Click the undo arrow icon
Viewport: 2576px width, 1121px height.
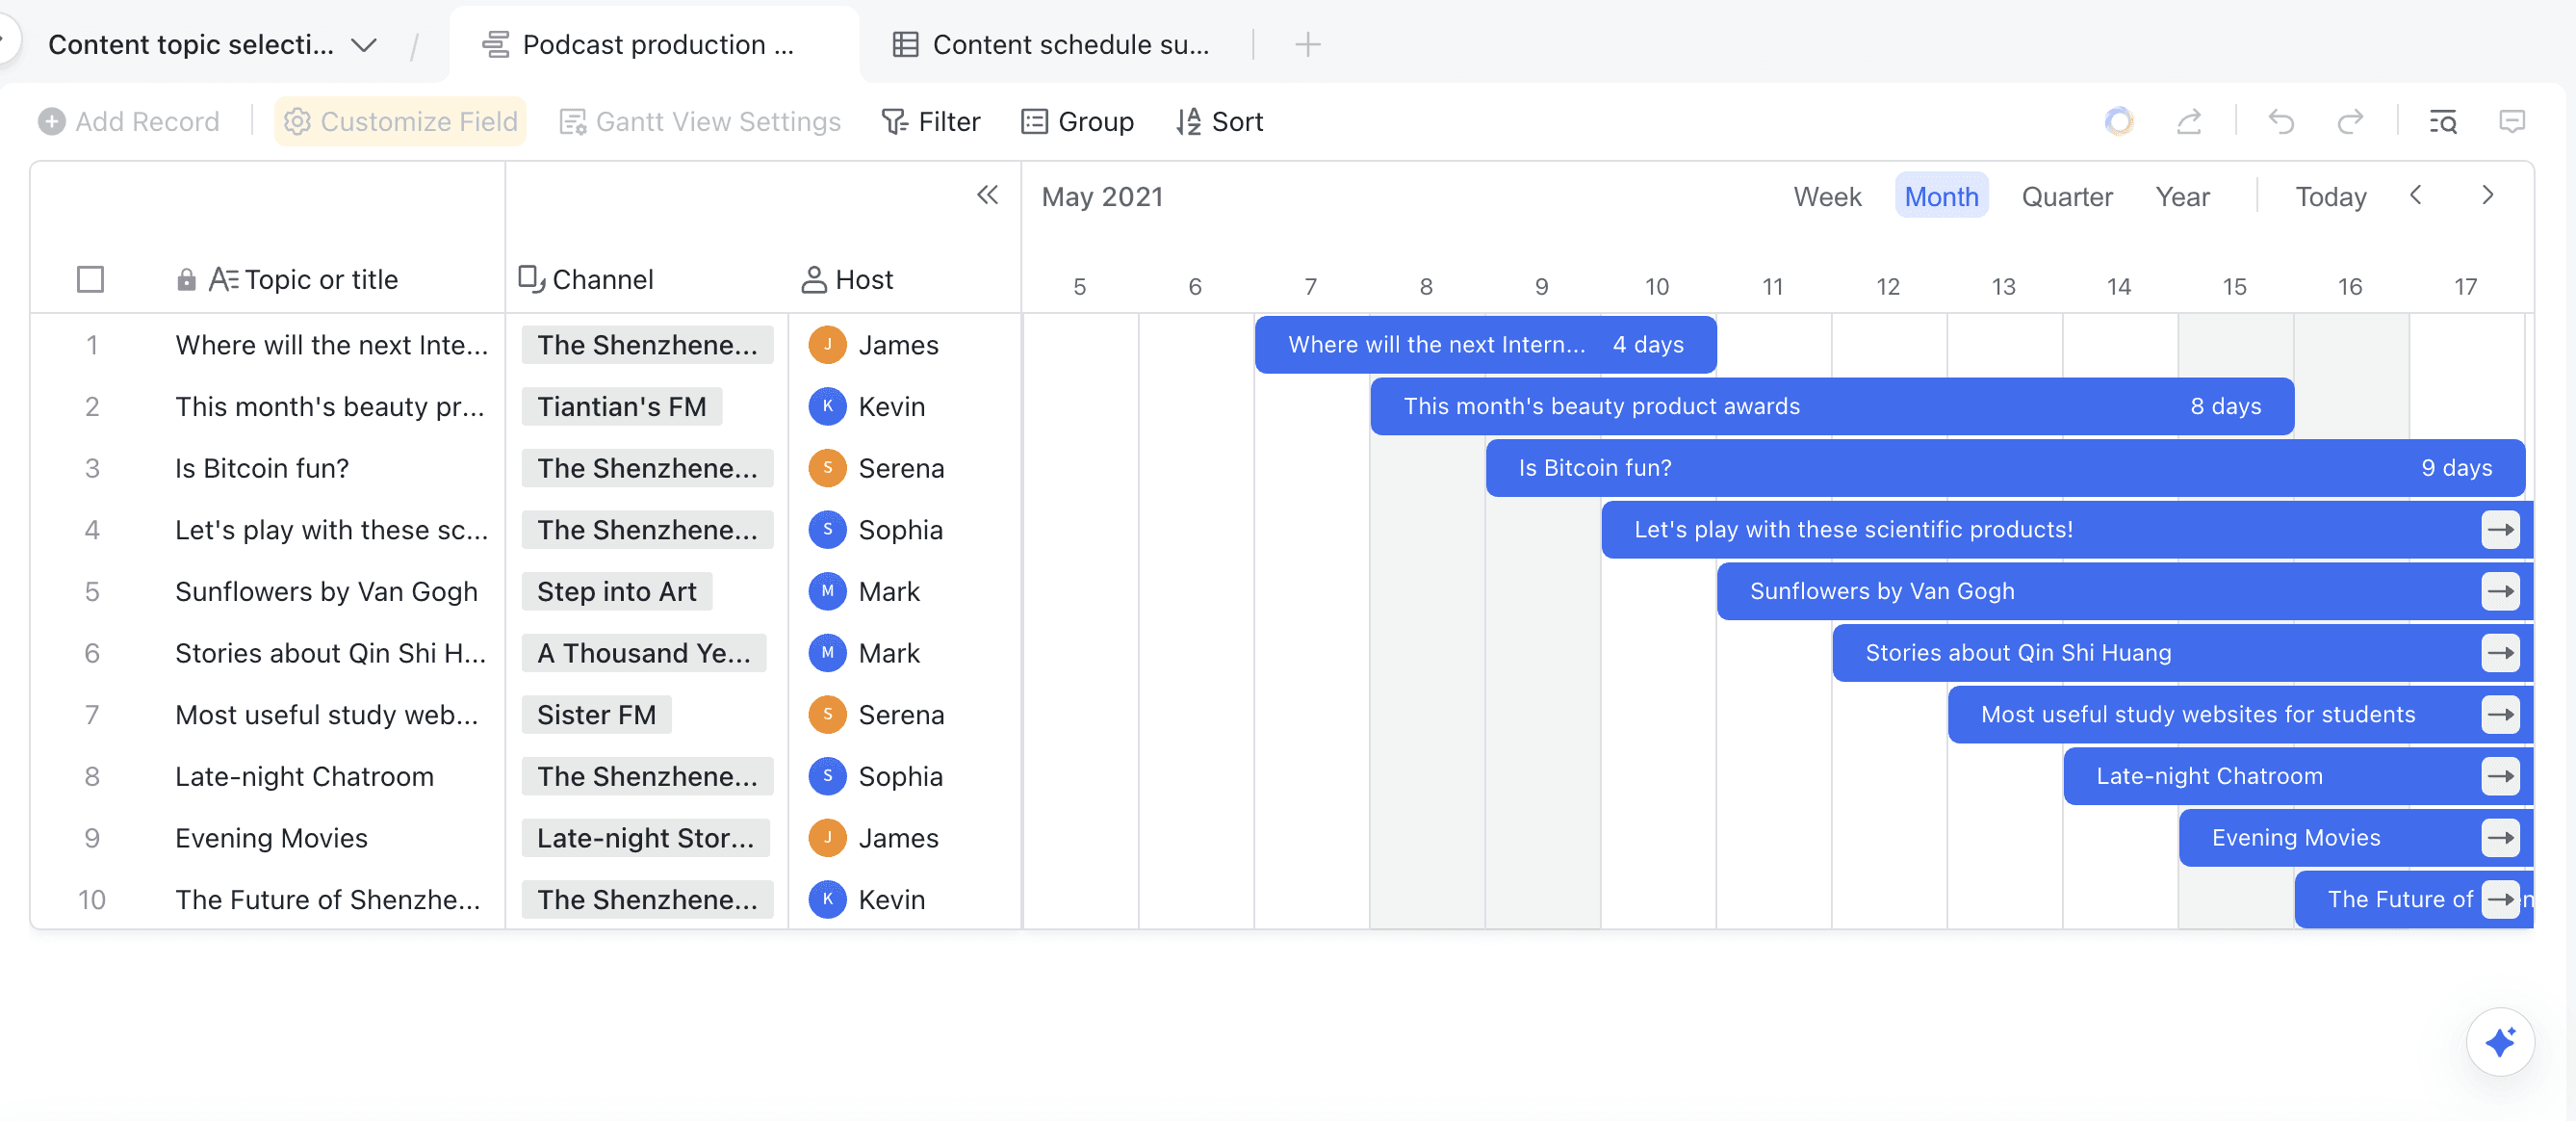tap(2281, 121)
